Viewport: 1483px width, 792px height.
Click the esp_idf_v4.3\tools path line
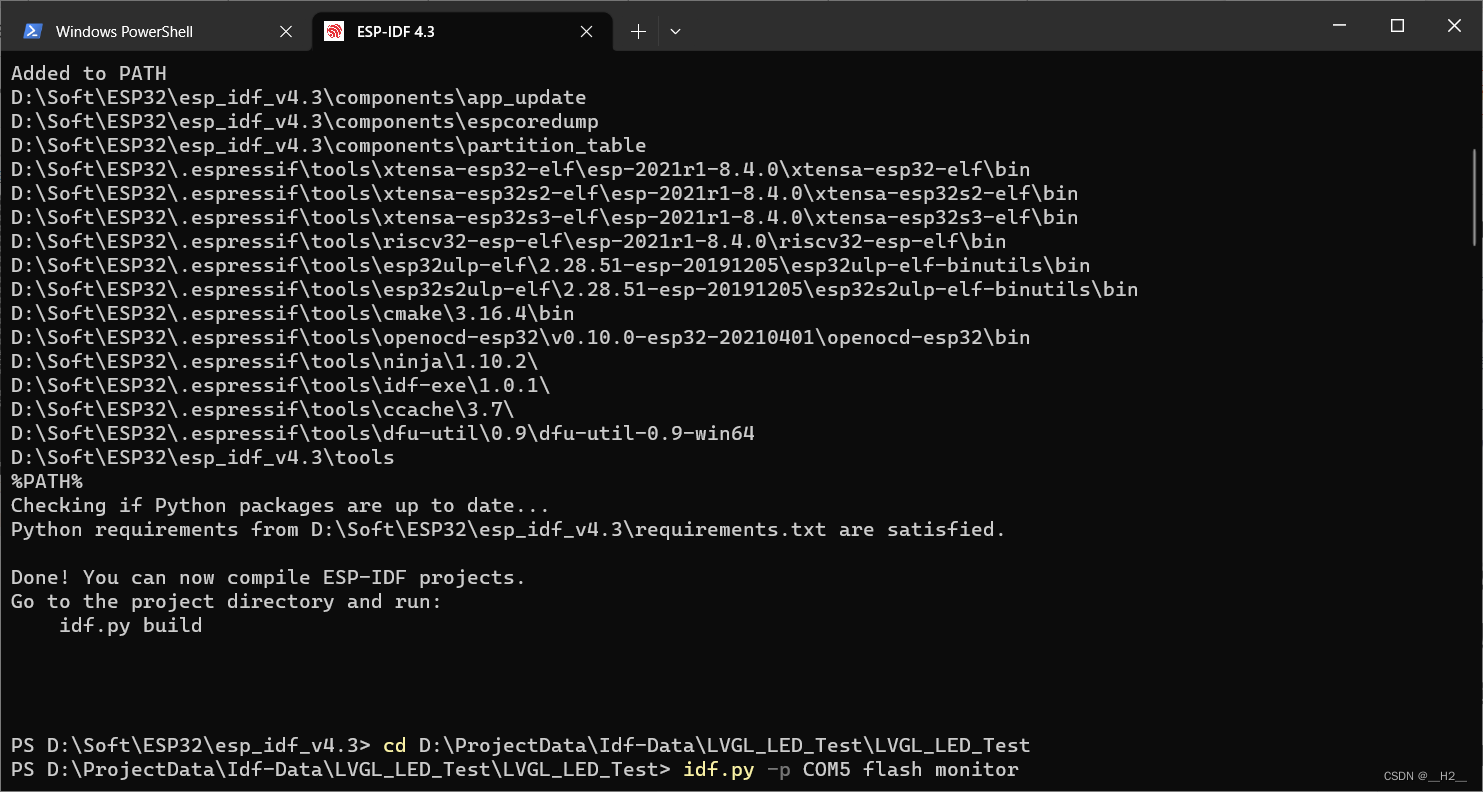(x=203, y=457)
